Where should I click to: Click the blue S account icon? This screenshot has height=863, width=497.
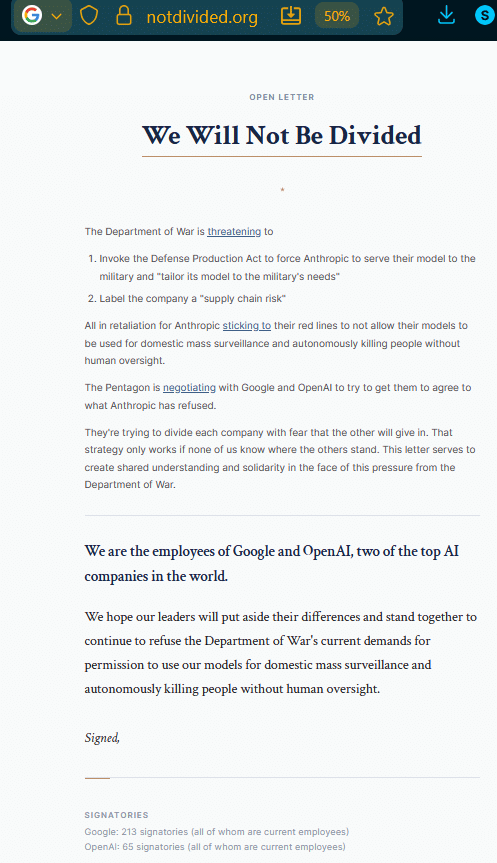point(484,15)
